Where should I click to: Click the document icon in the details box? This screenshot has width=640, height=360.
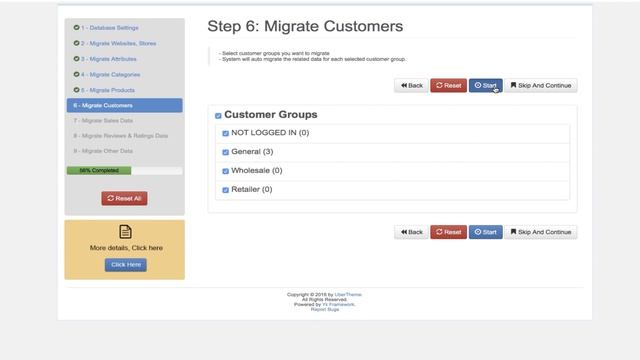pos(125,231)
